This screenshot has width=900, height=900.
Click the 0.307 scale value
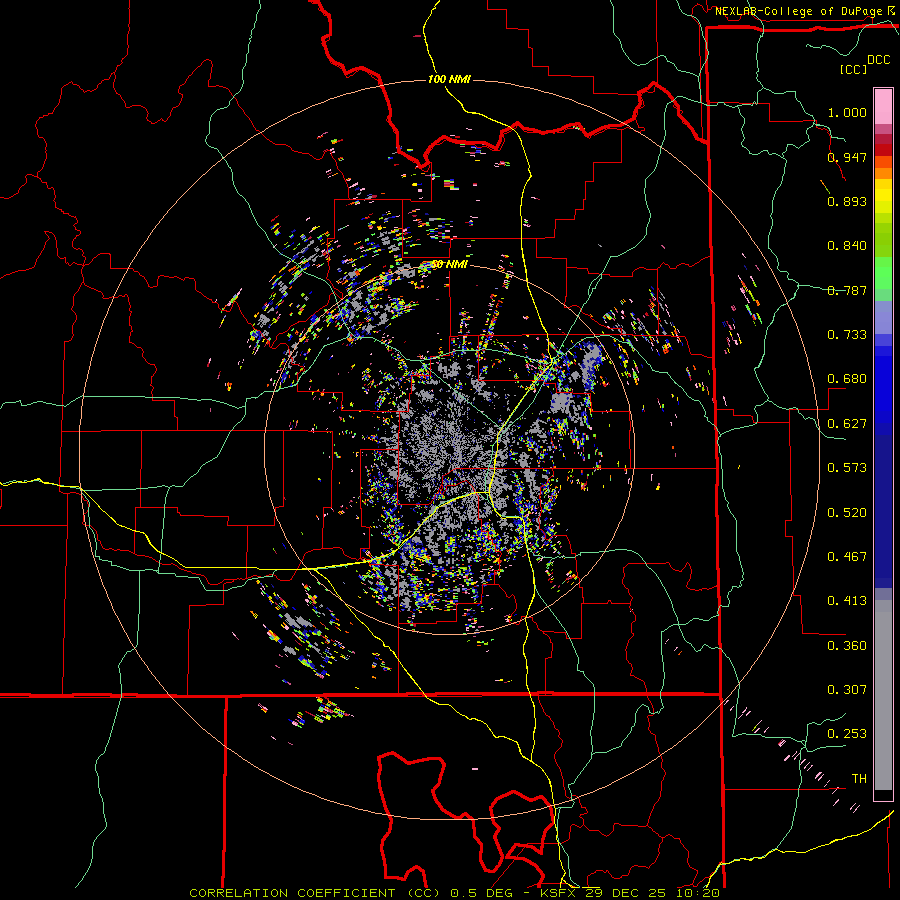pyautogui.click(x=847, y=690)
